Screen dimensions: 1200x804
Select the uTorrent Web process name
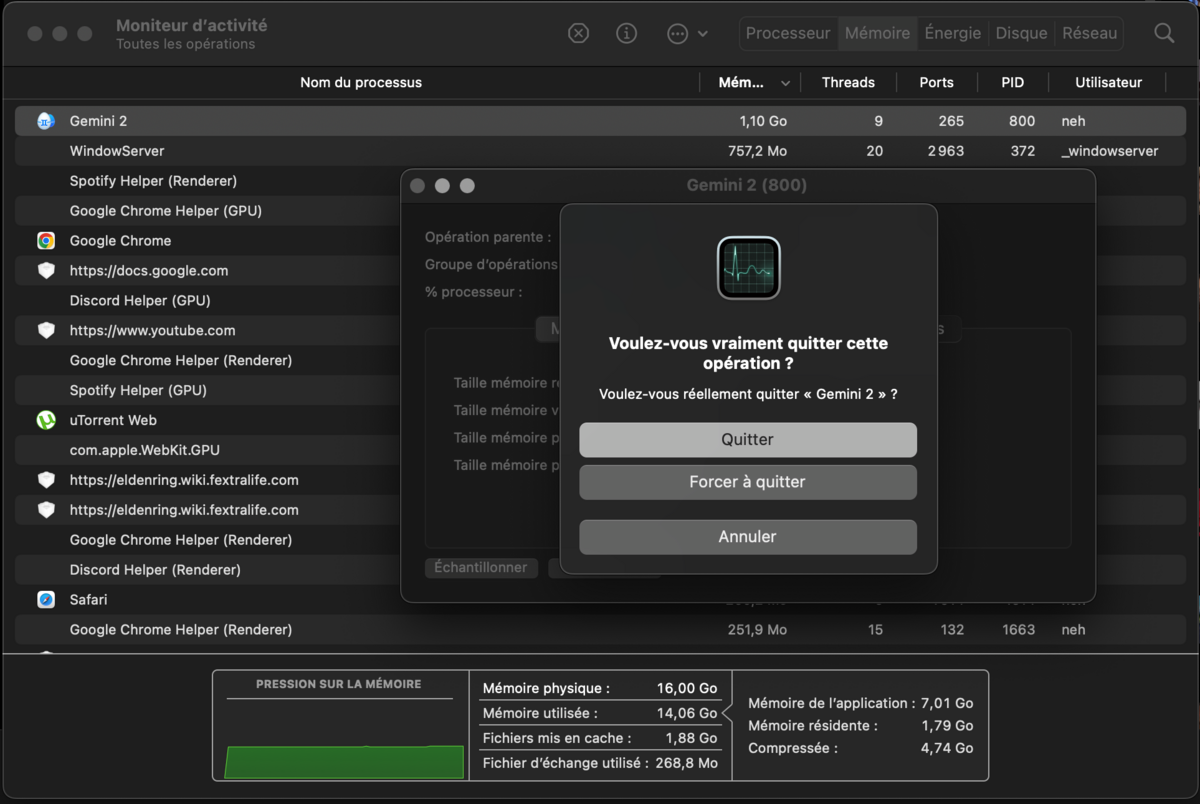[113, 420]
